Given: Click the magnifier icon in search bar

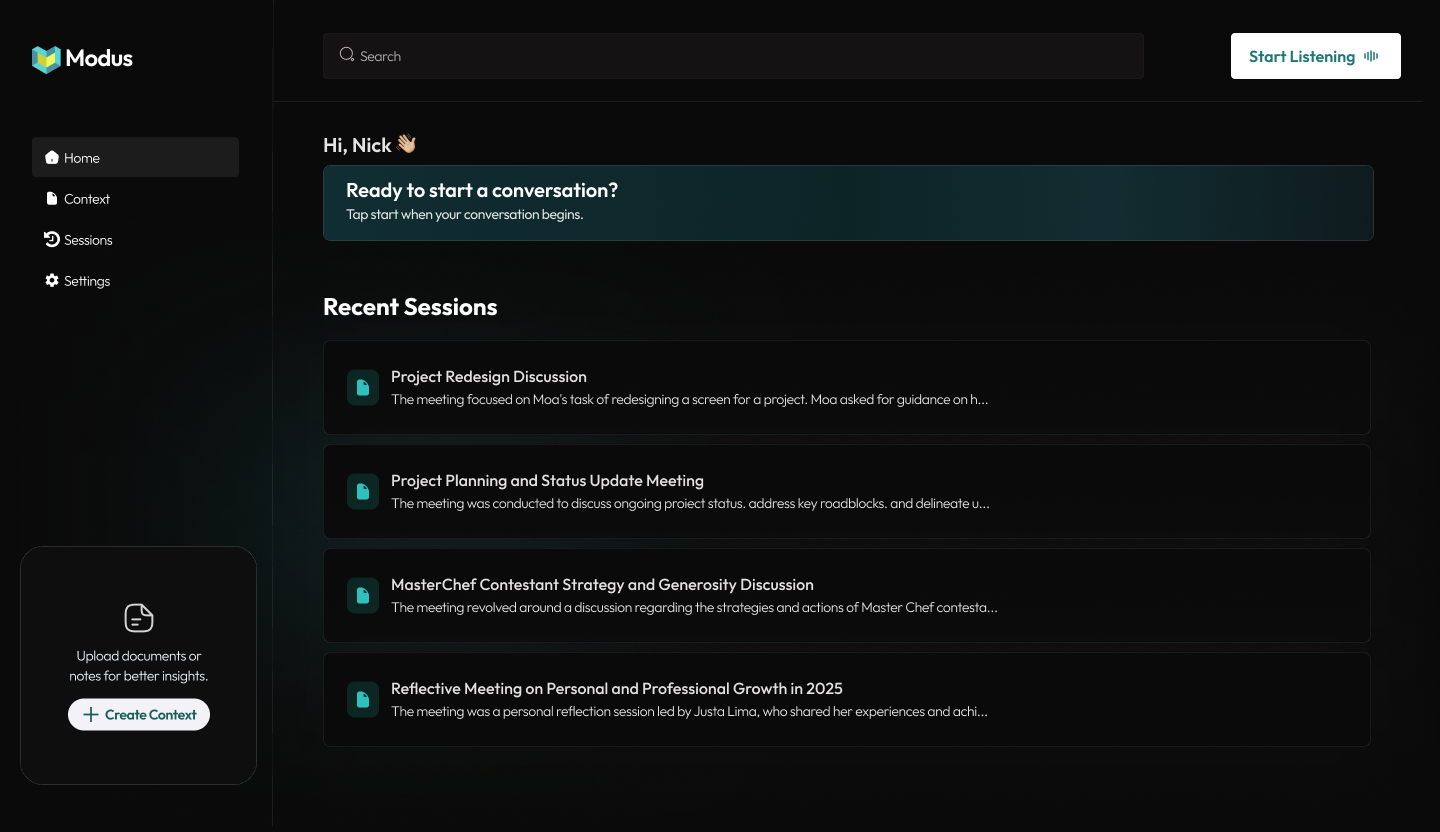Looking at the screenshot, I should pyautogui.click(x=346, y=53).
